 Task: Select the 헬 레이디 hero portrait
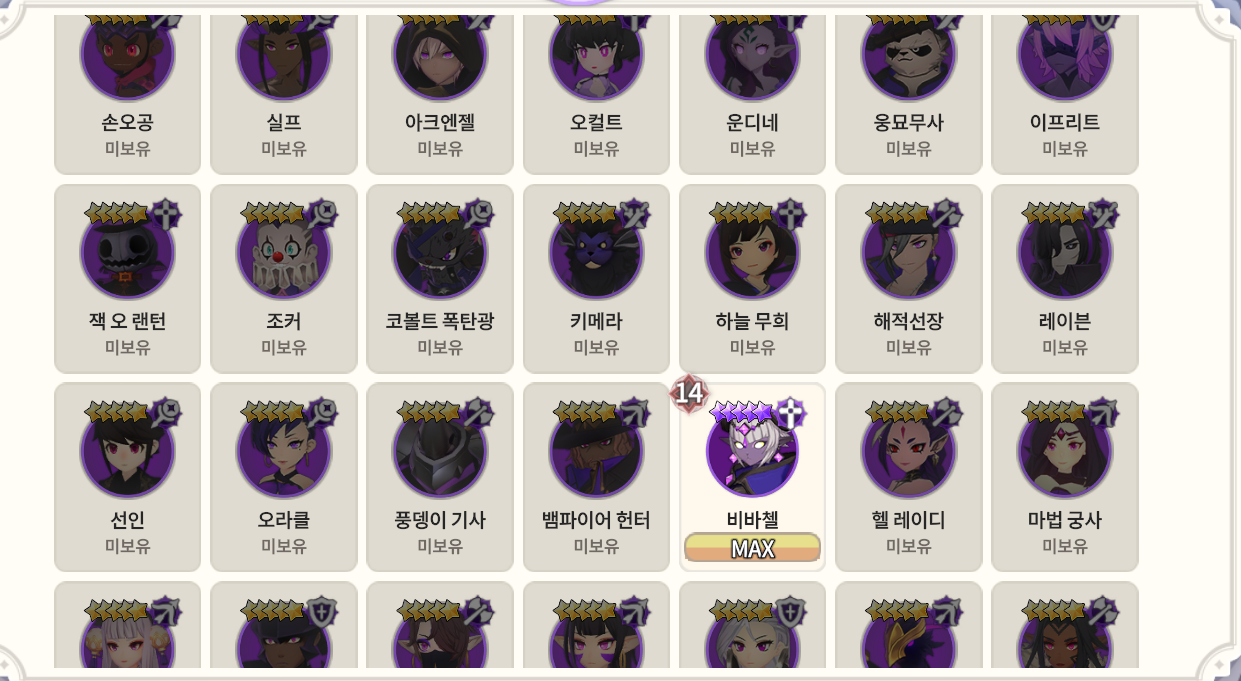(908, 451)
